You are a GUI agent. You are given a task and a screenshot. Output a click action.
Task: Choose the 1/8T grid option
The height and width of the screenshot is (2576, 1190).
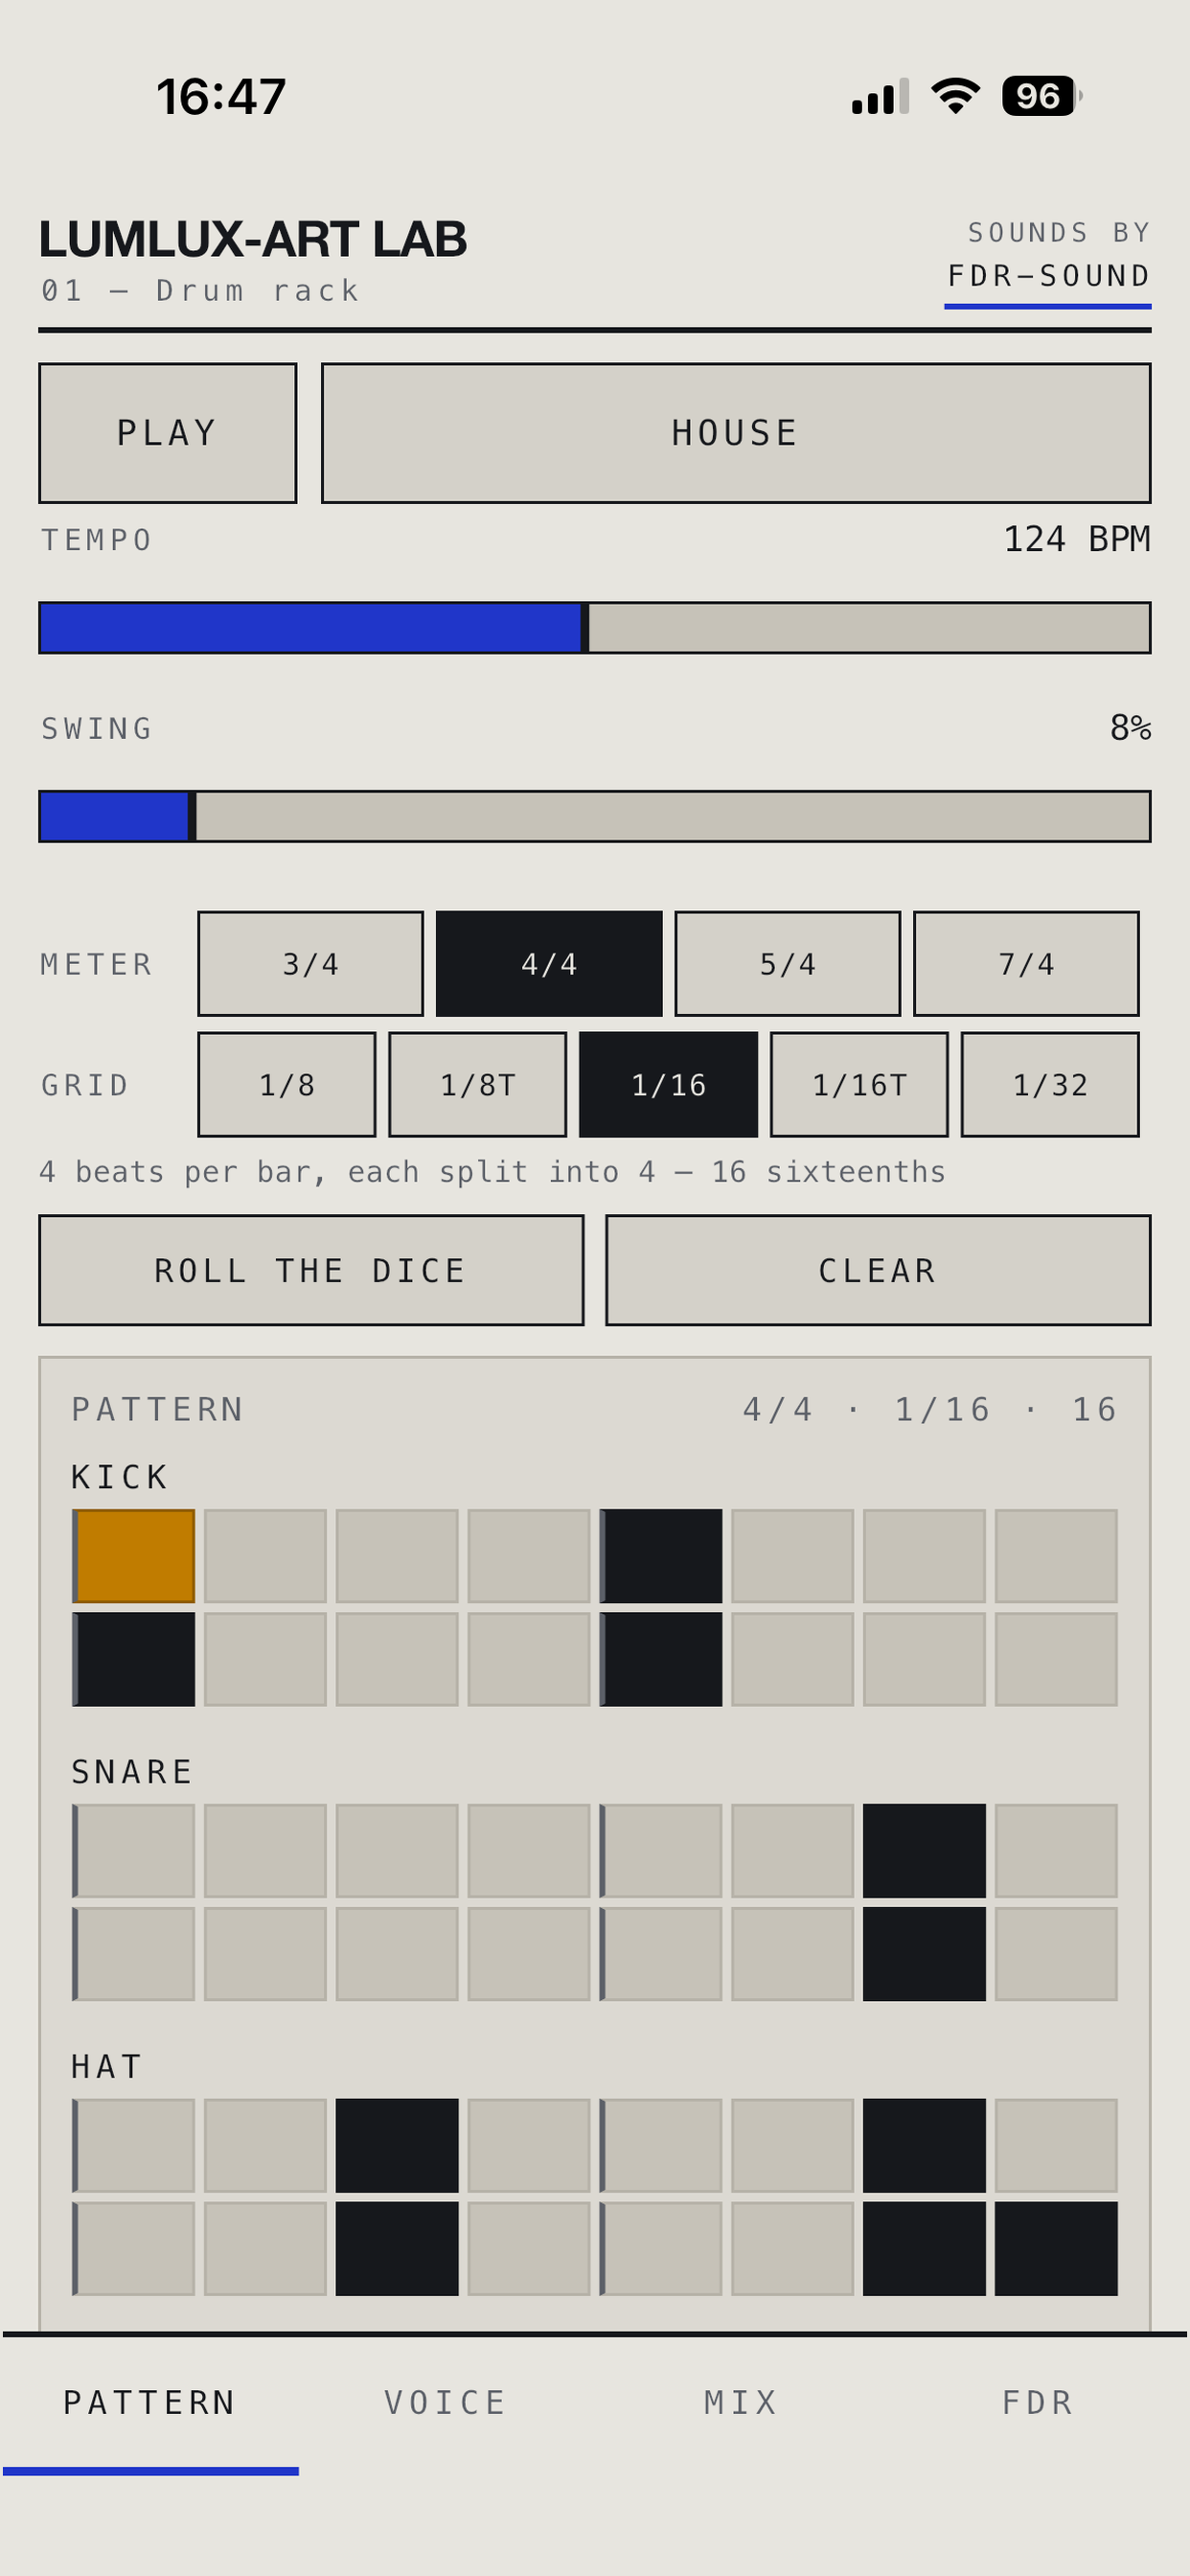point(478,1085)
